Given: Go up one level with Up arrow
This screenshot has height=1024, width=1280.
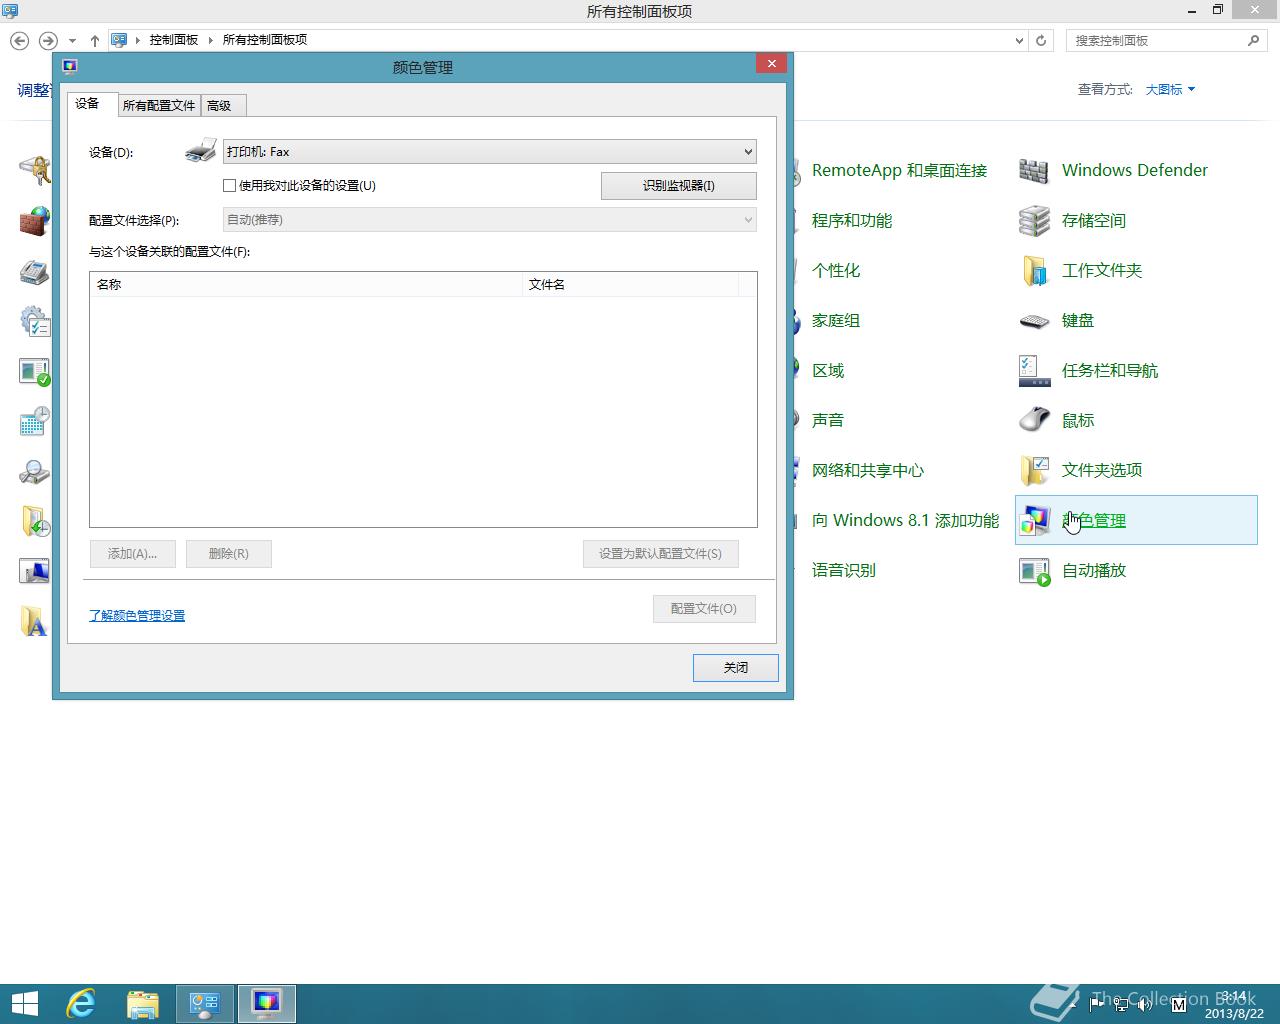Looking at the screenshot, I should [x=95, y=40].
